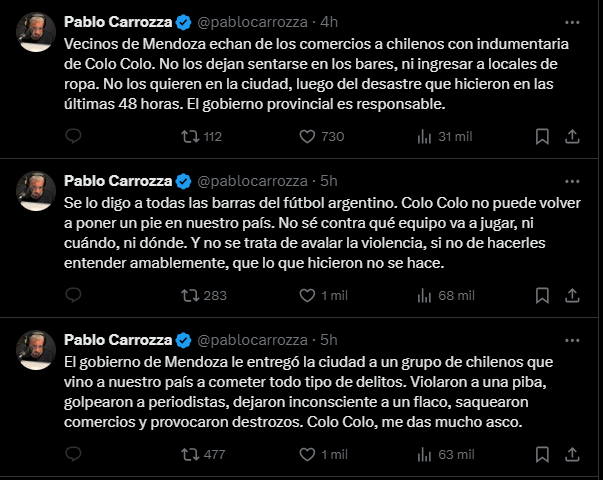Open more options on first tweet

click(572, 22)
